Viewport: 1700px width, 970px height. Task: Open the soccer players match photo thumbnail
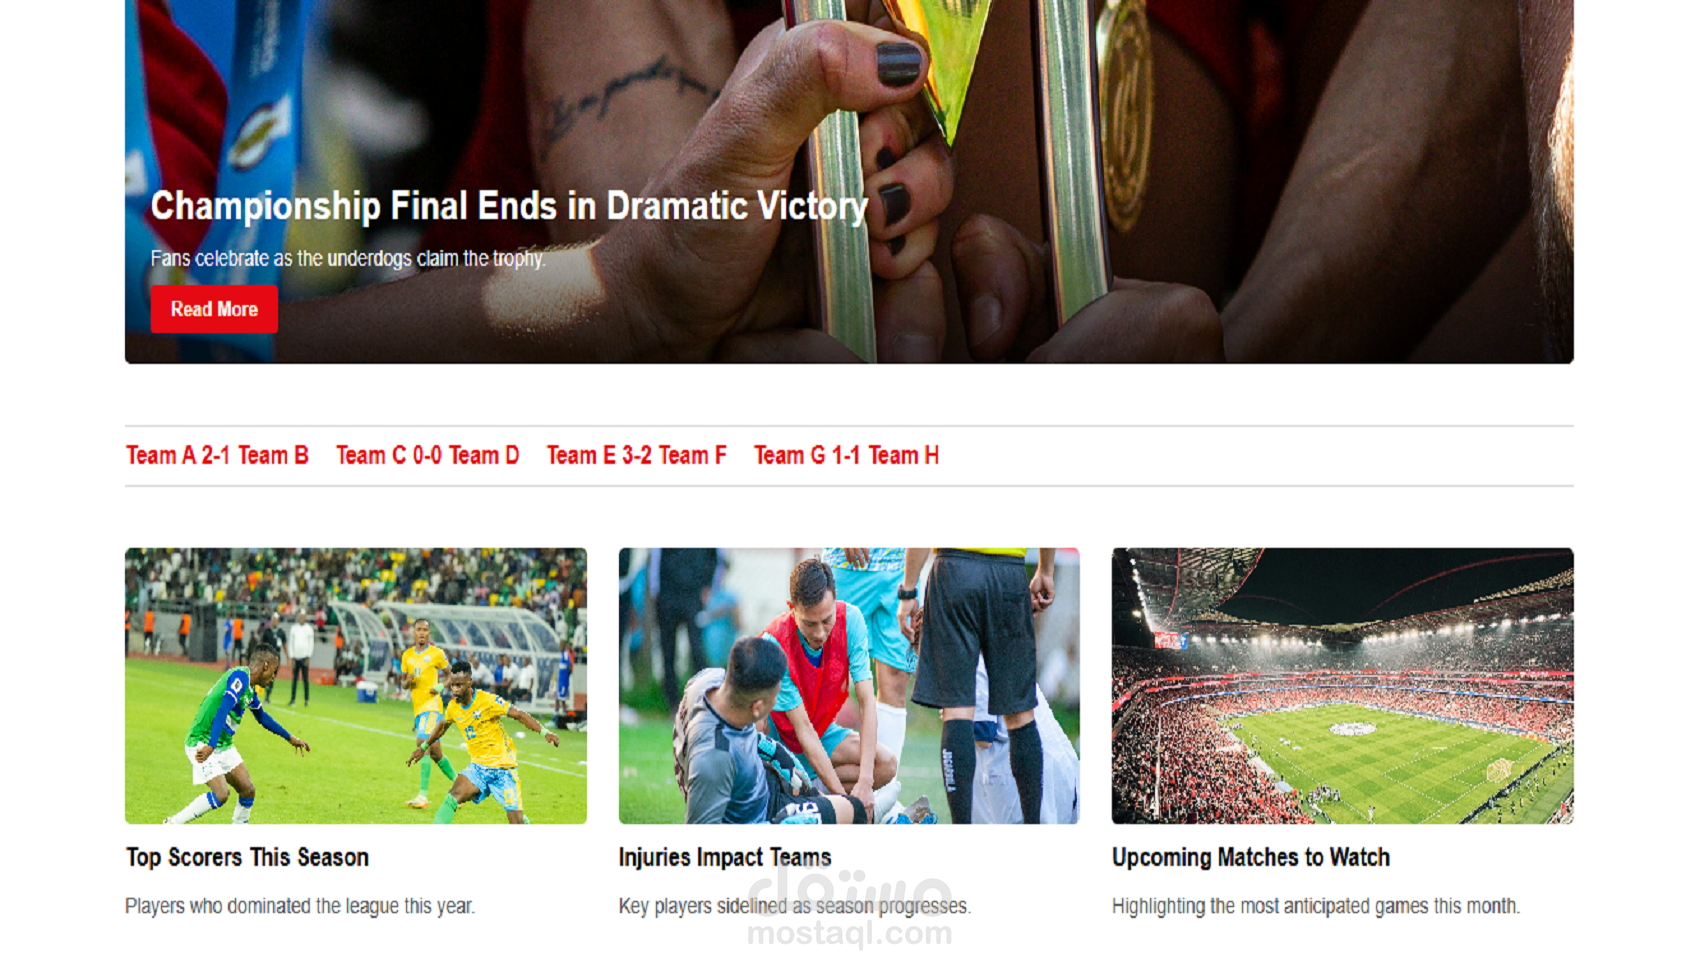click(x=356, y=685)
